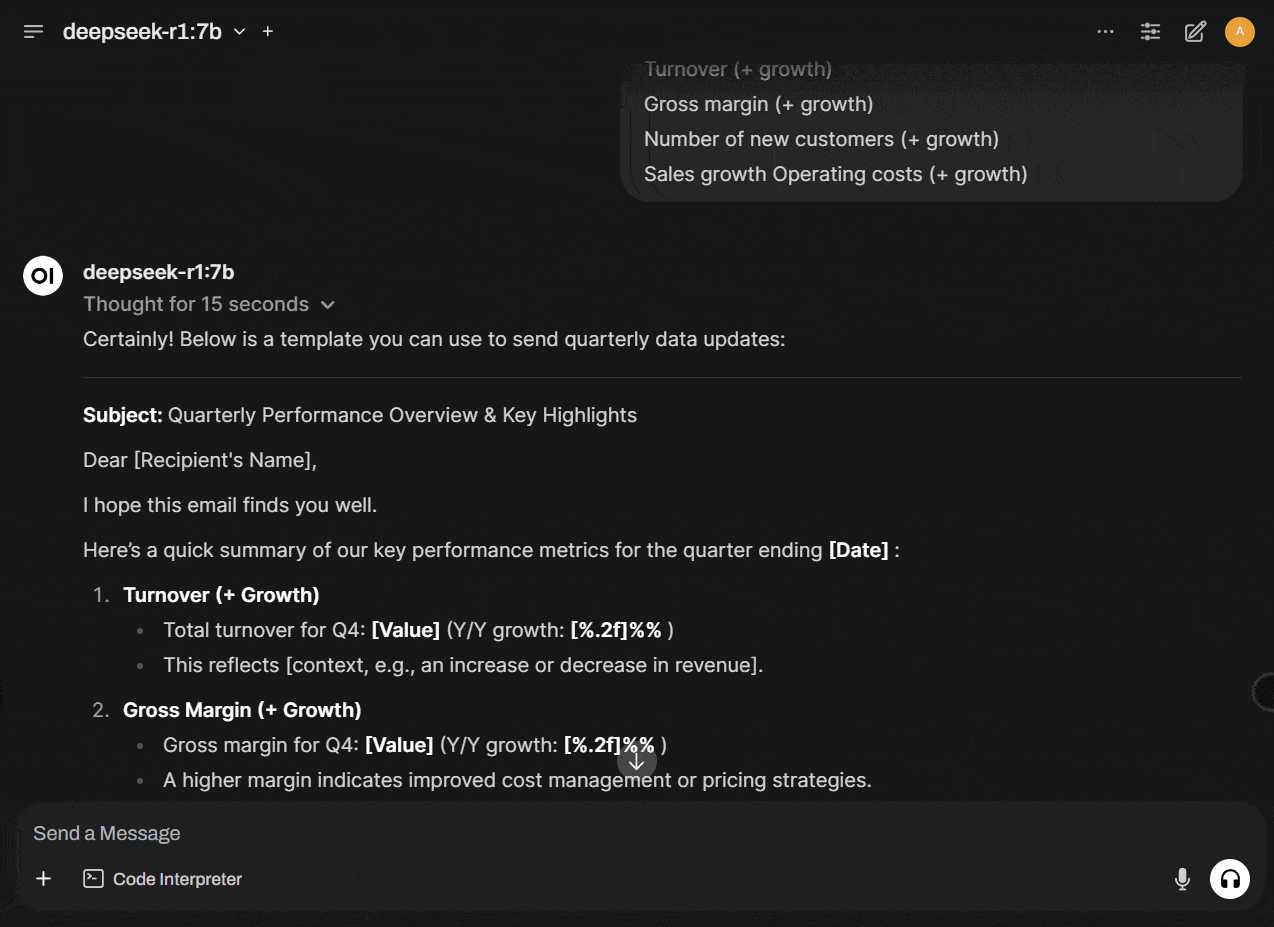Expand the 'Thought for 15 seconds' section
The image size is (1274, 927).
pos(209,304)
